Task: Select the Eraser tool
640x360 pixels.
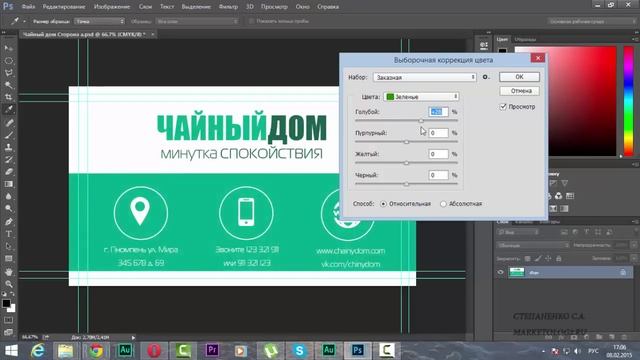Action: [x=9, y=172]
